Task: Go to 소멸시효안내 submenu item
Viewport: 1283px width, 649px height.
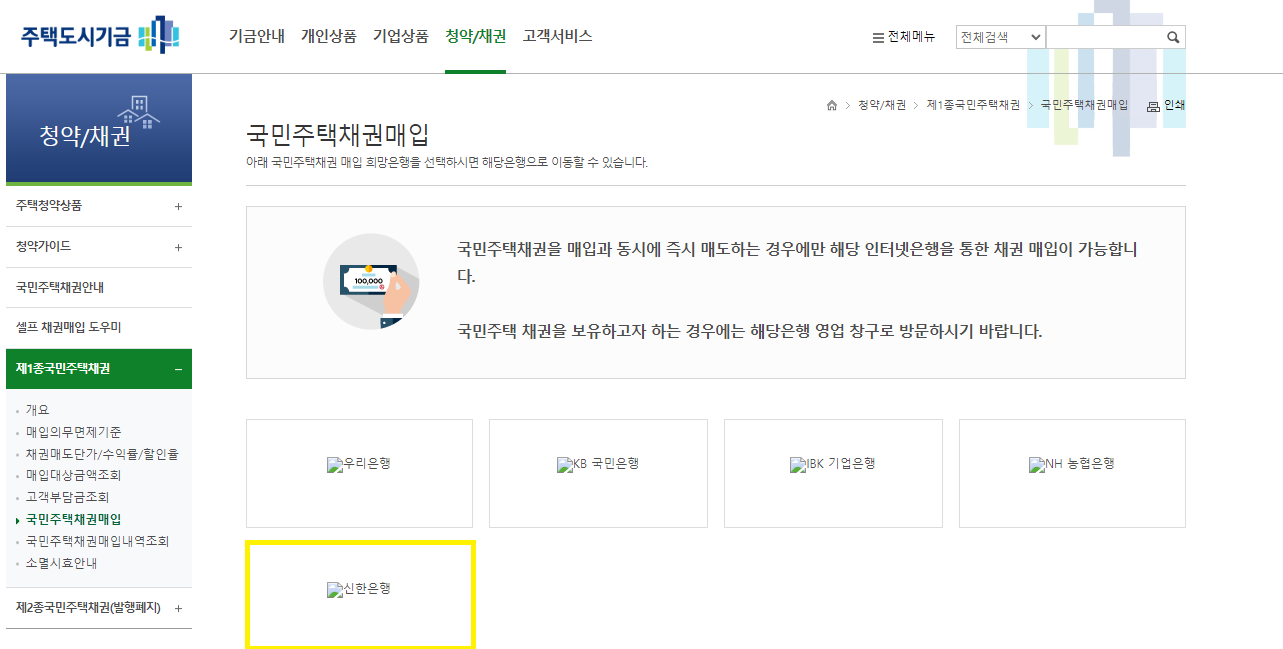Action: 62,563
